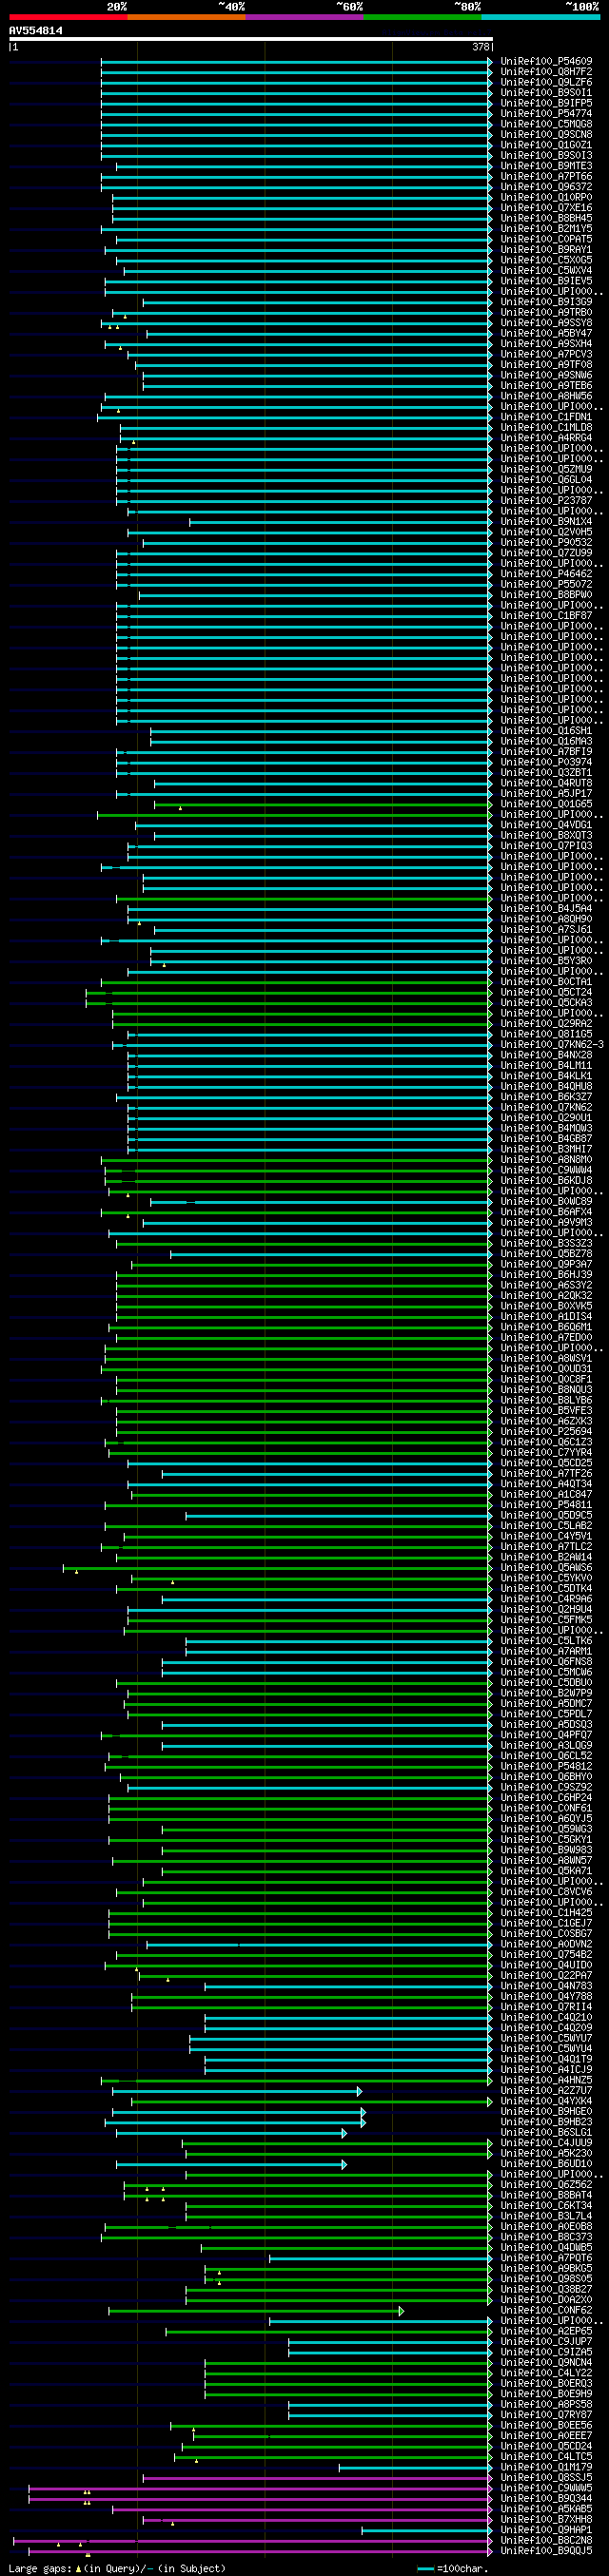Select hit UniRef100_B9I3G9
Viewport: 609px width, 2576px height.
click(546, 302)
